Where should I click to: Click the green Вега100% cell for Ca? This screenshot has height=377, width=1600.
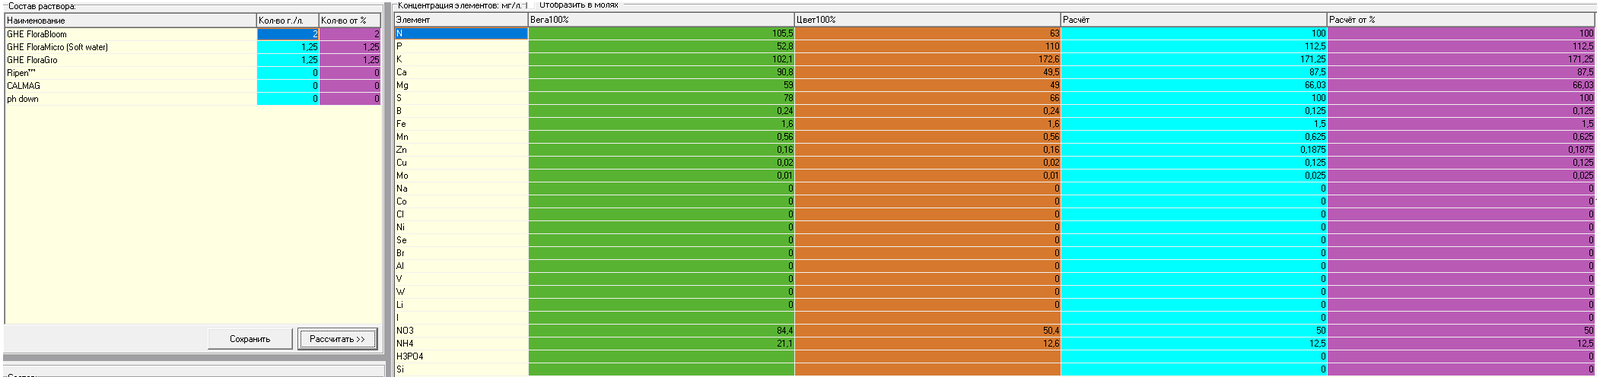pyautogui.click(x=661, y=72)
